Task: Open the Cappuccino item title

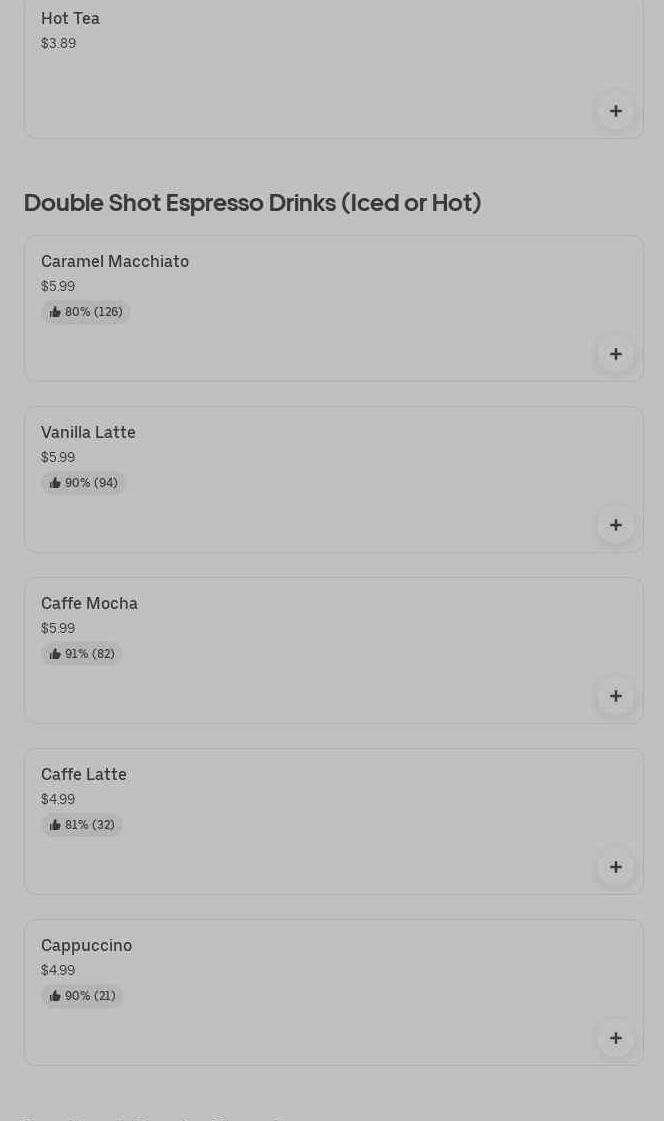Action: [x=86, y=946]
